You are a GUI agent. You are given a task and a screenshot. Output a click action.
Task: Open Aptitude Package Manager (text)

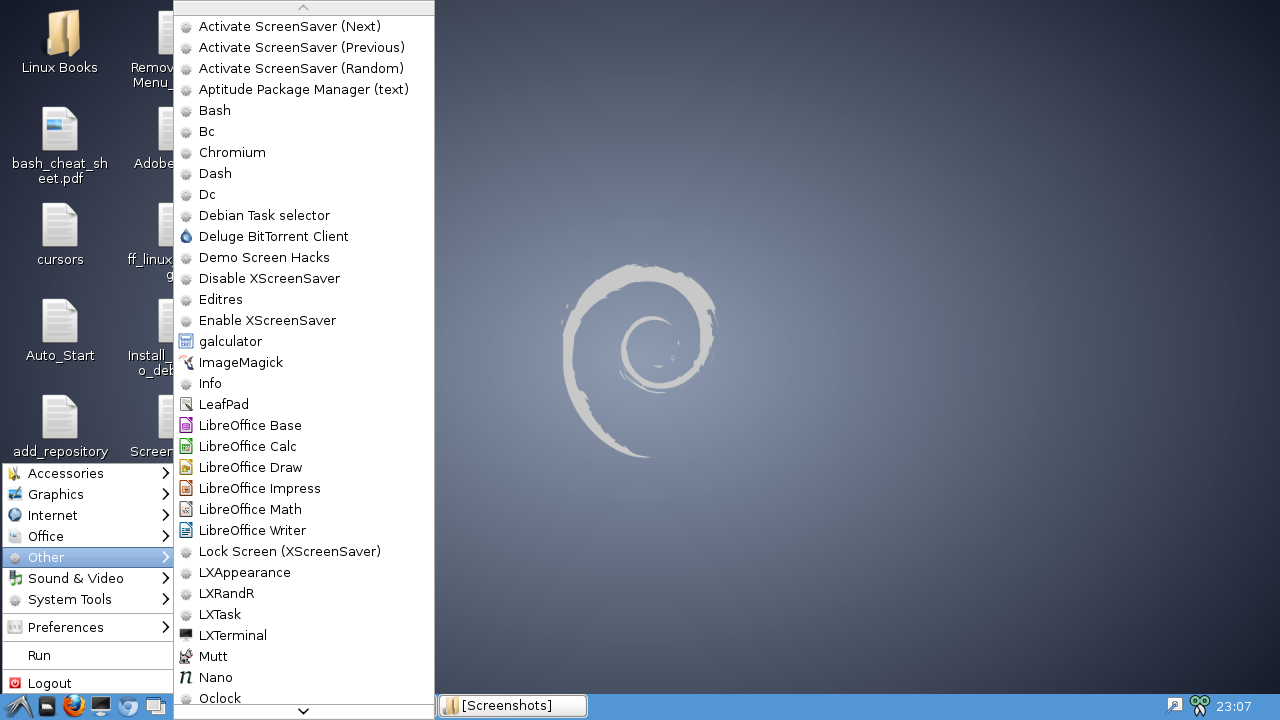pyautogui.click(x=304, y=90)
